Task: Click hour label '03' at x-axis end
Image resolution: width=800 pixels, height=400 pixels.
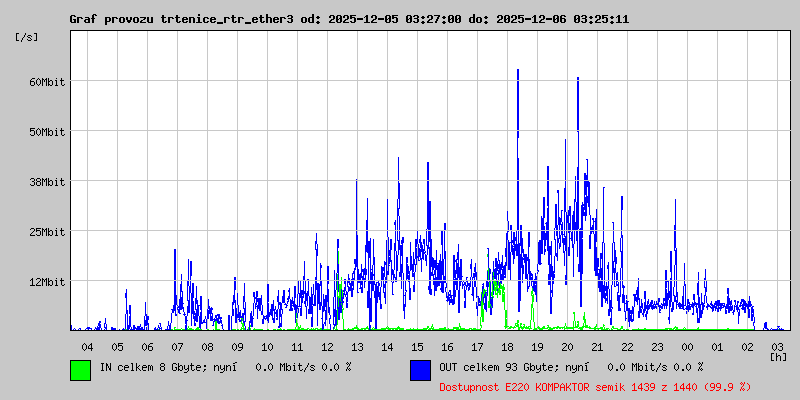Action: (x=777, y=347)
